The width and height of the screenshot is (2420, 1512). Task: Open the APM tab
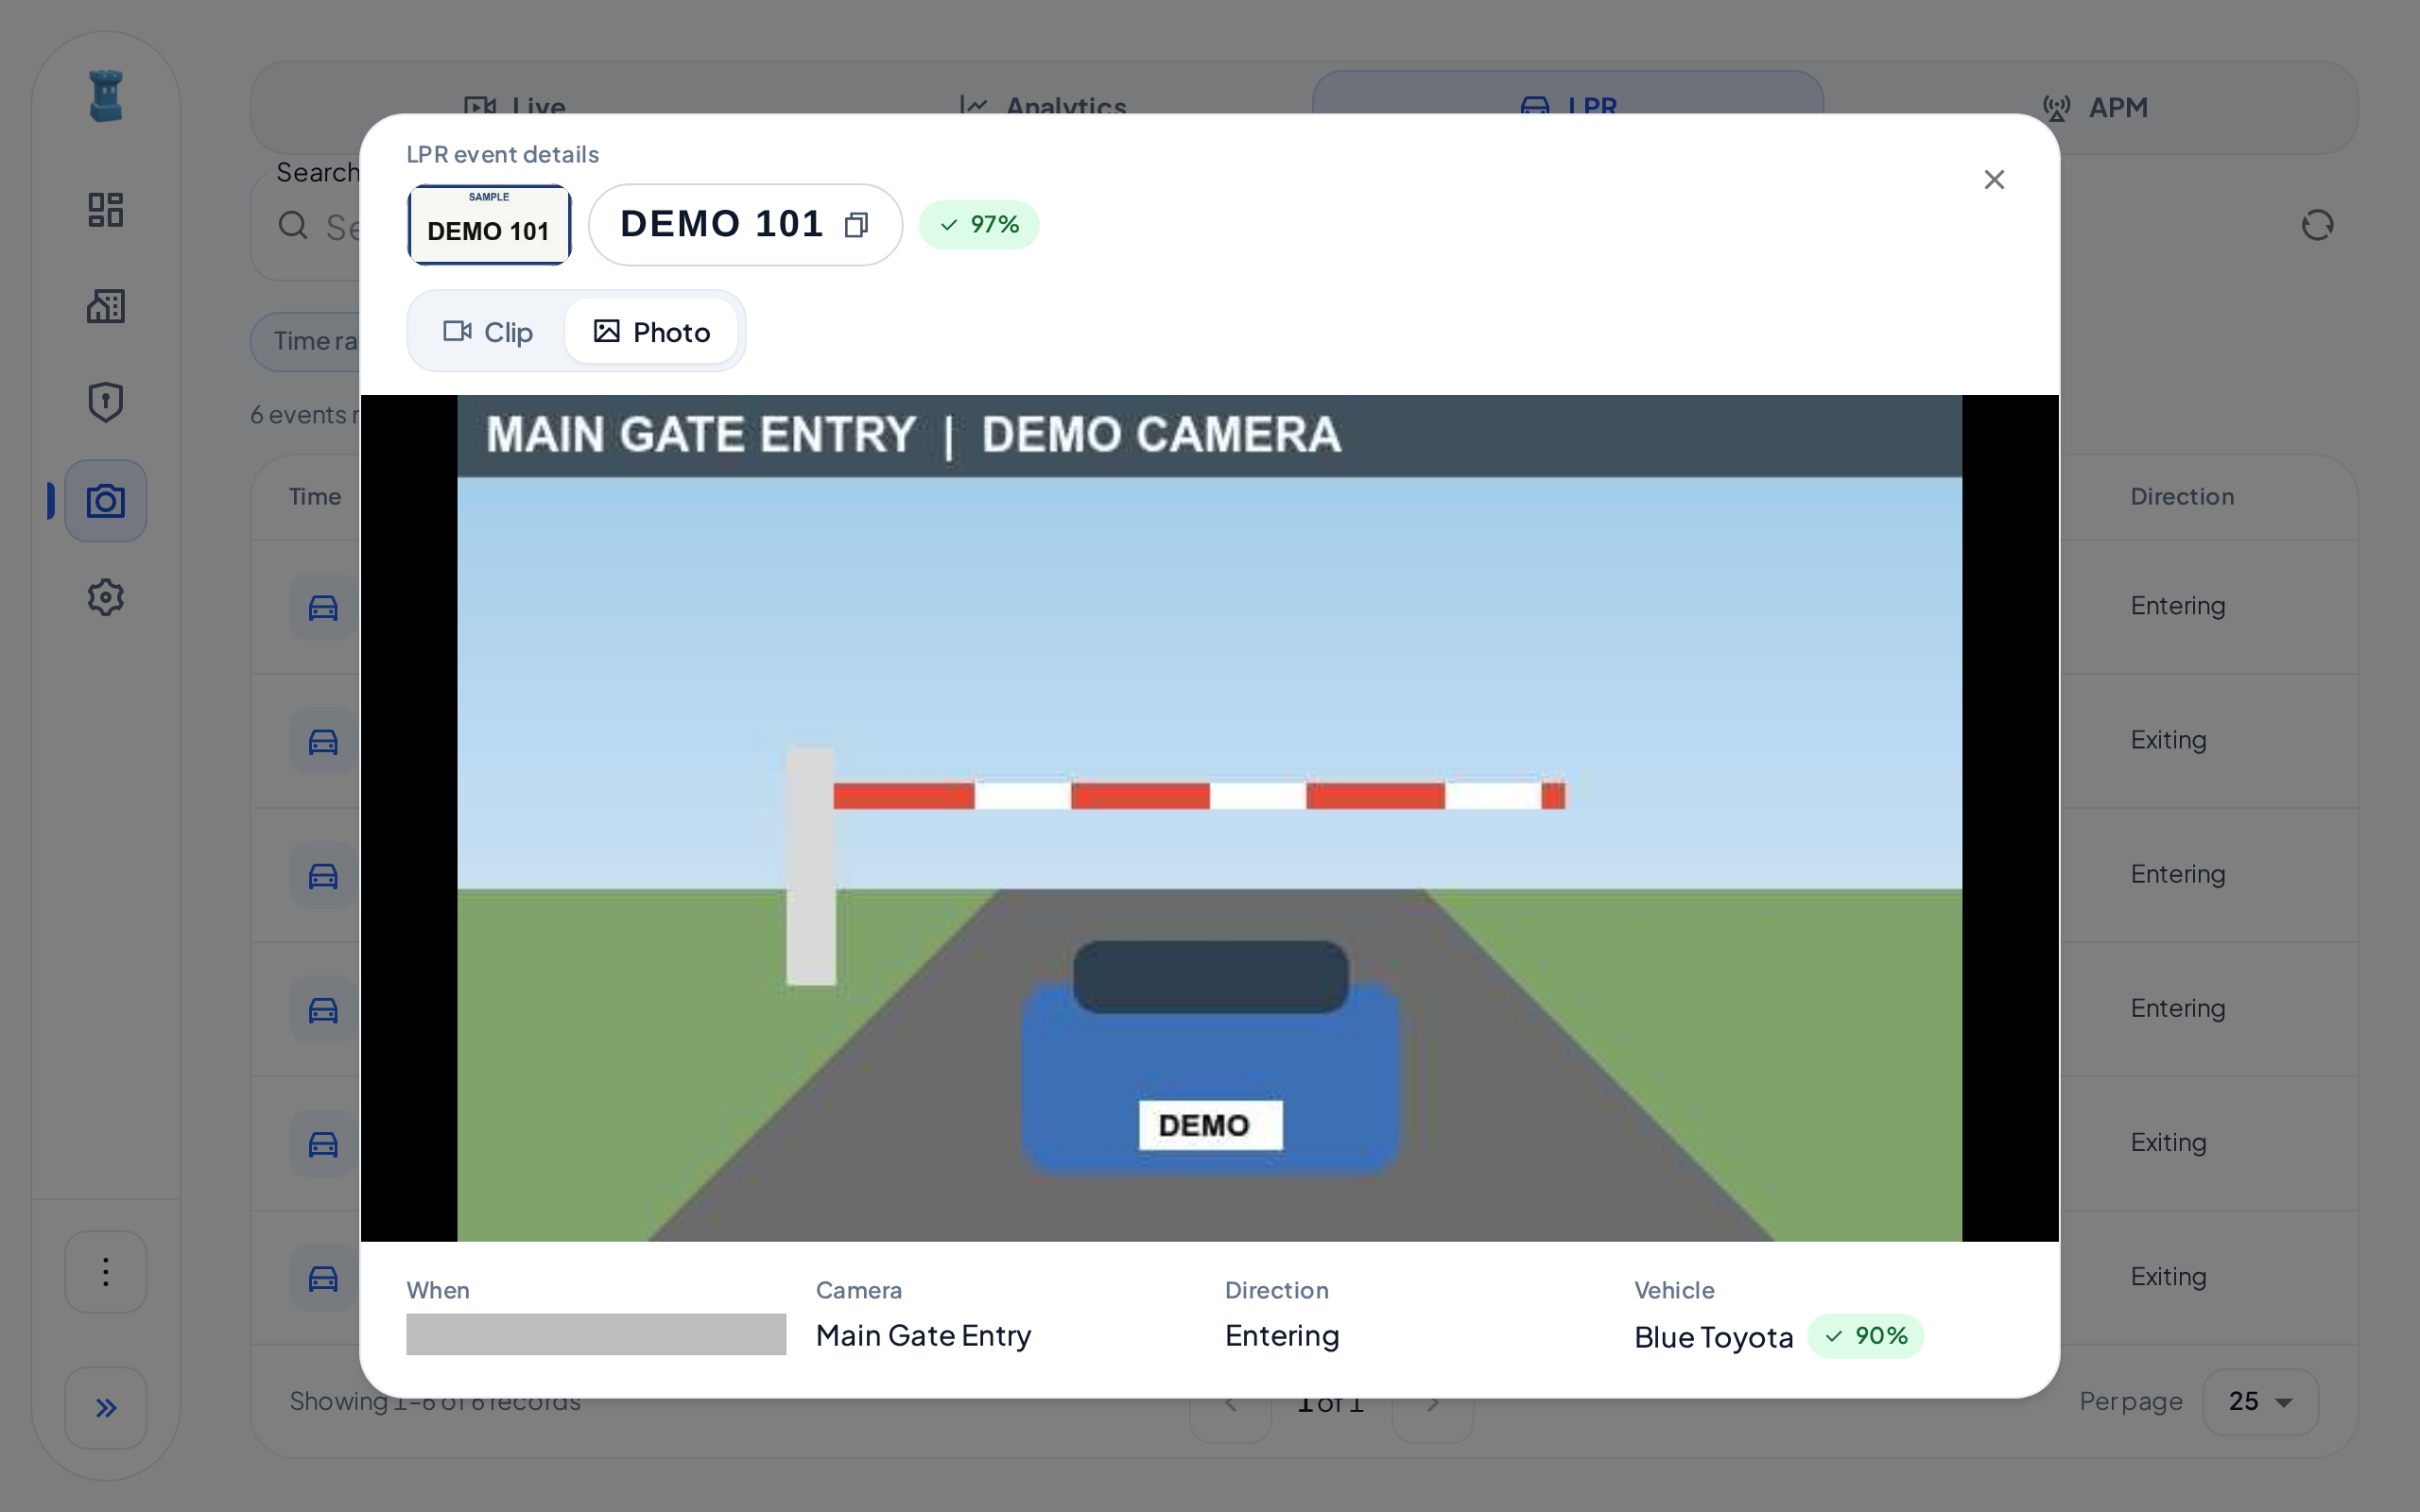(2095, 108)
